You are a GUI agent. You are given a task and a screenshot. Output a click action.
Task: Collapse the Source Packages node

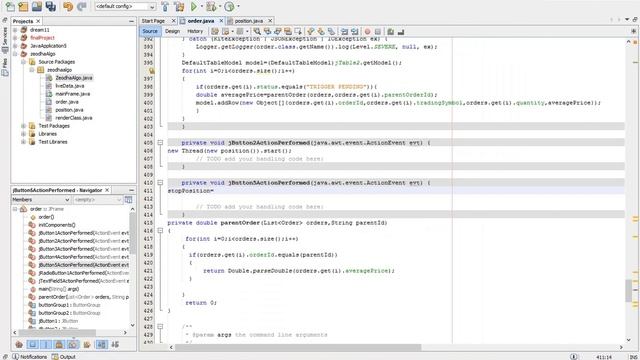pyautogui.click(x=23, y=62)
